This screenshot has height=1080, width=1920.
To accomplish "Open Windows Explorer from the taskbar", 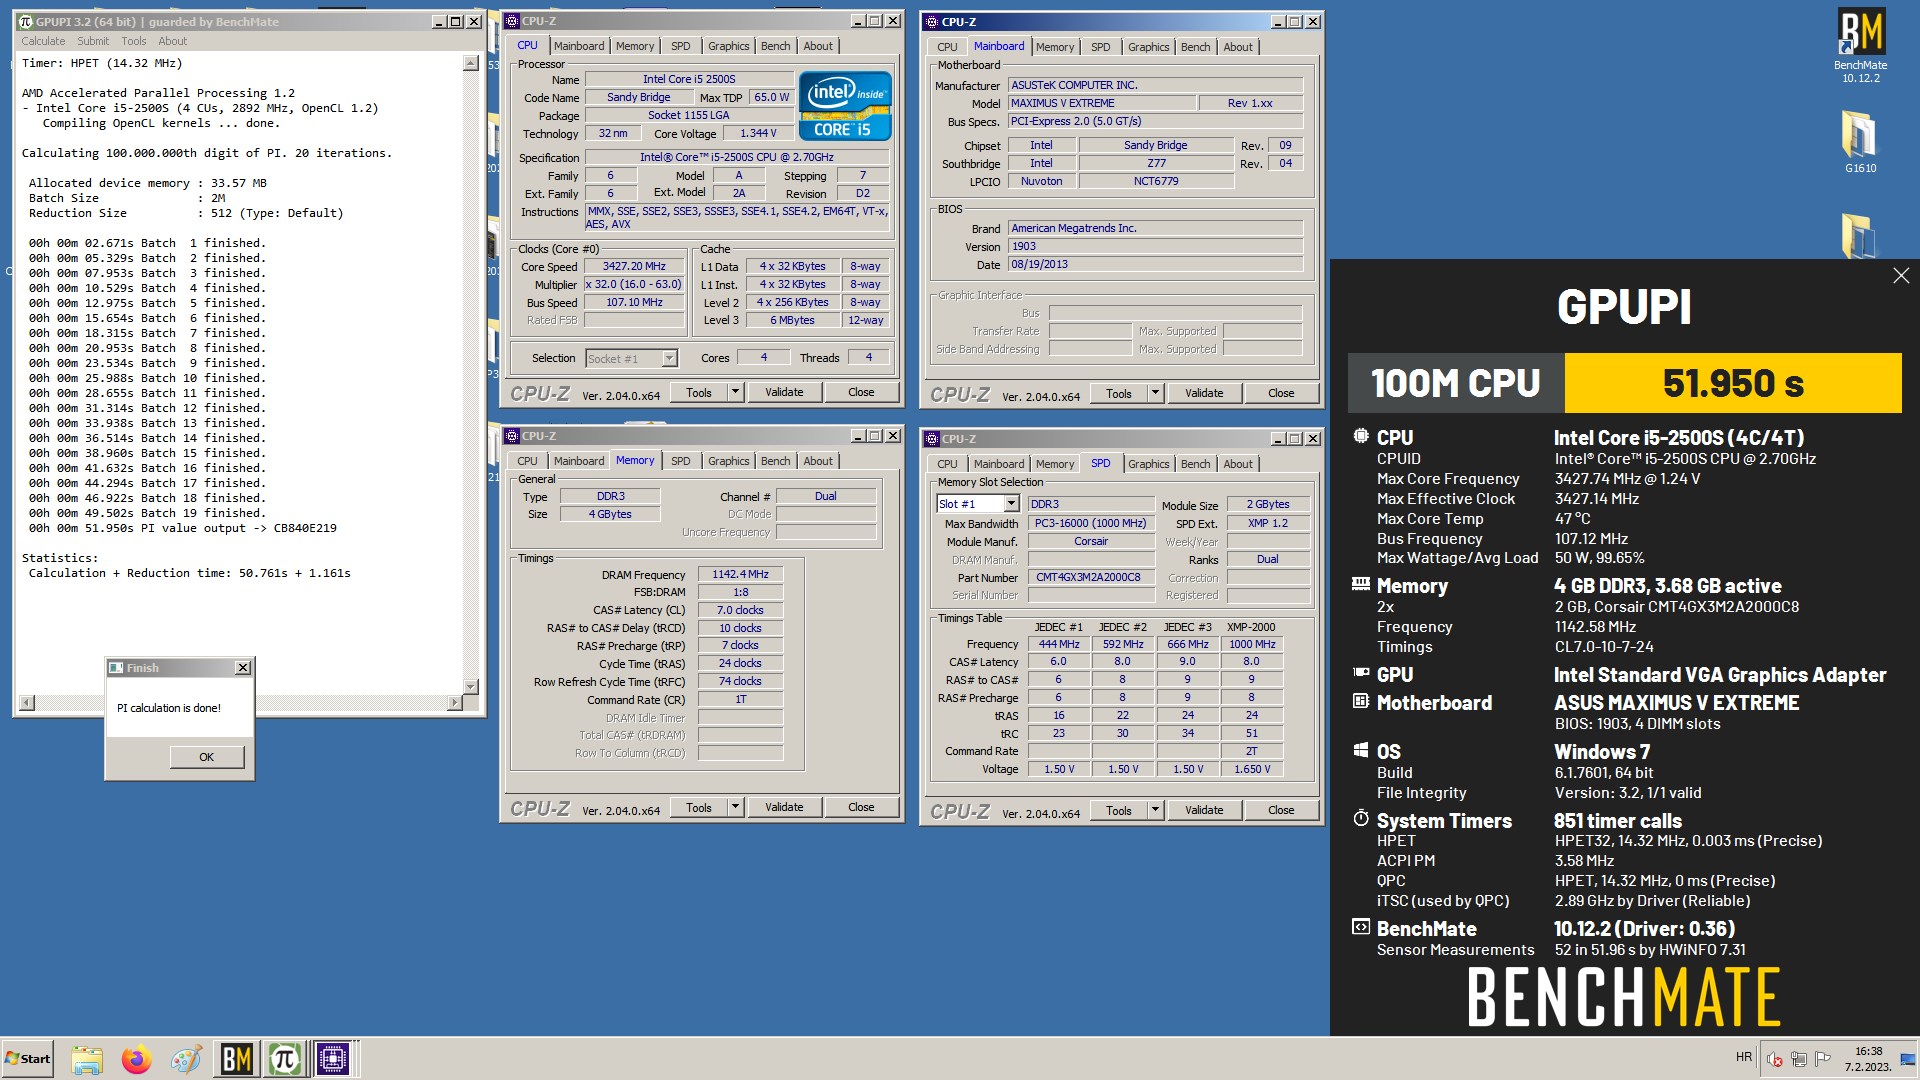I will tap(87, 1059).
